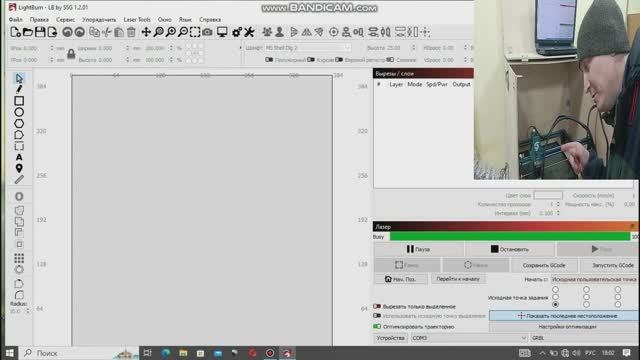Choose the Measure ruler tool
This screenshot has width=640, height=360.
19,179
